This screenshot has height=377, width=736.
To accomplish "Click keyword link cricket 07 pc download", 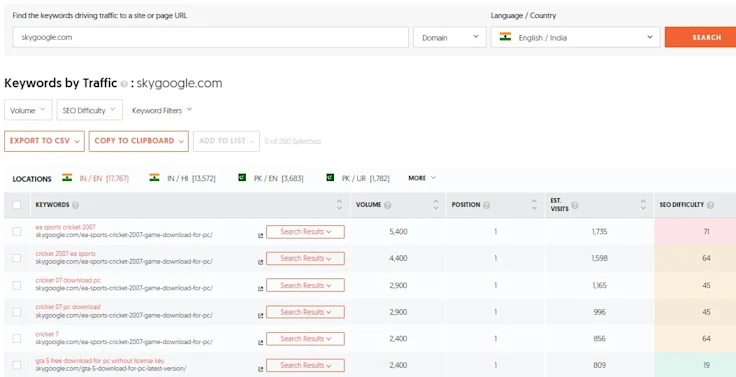I will 68,307.
